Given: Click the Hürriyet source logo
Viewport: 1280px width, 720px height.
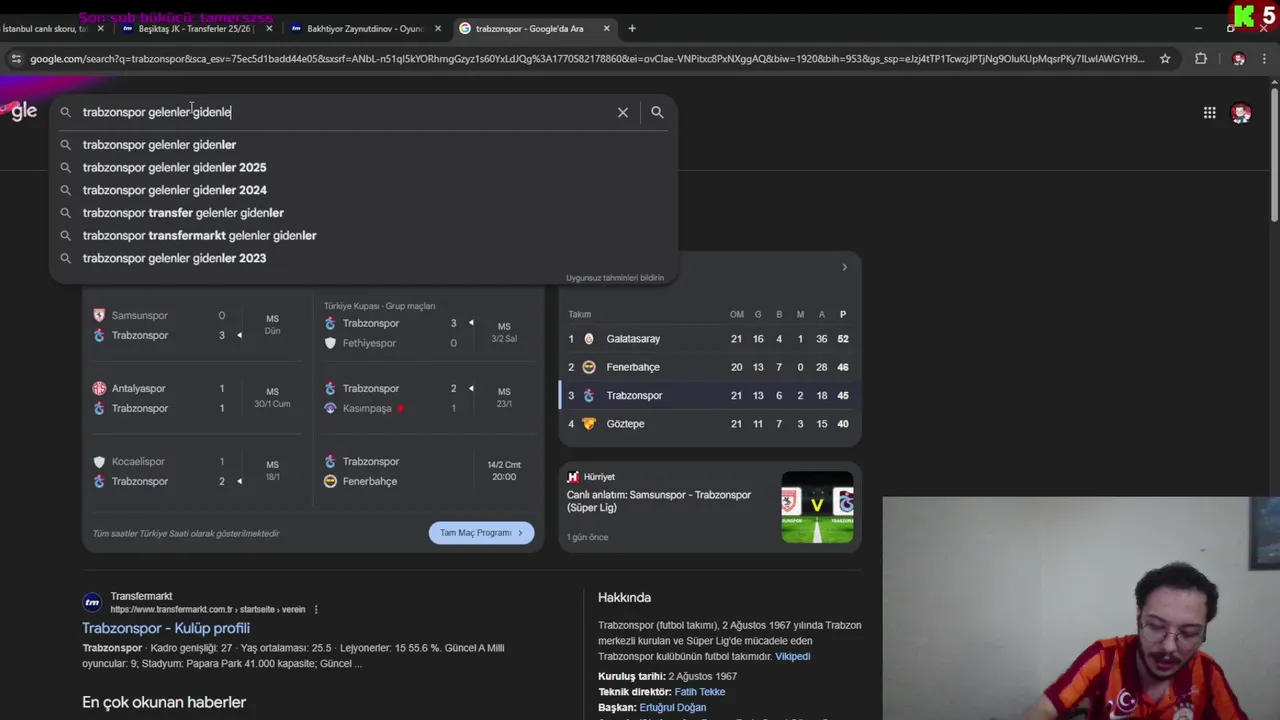Looking at the screenshot, I should coord(573,477).
